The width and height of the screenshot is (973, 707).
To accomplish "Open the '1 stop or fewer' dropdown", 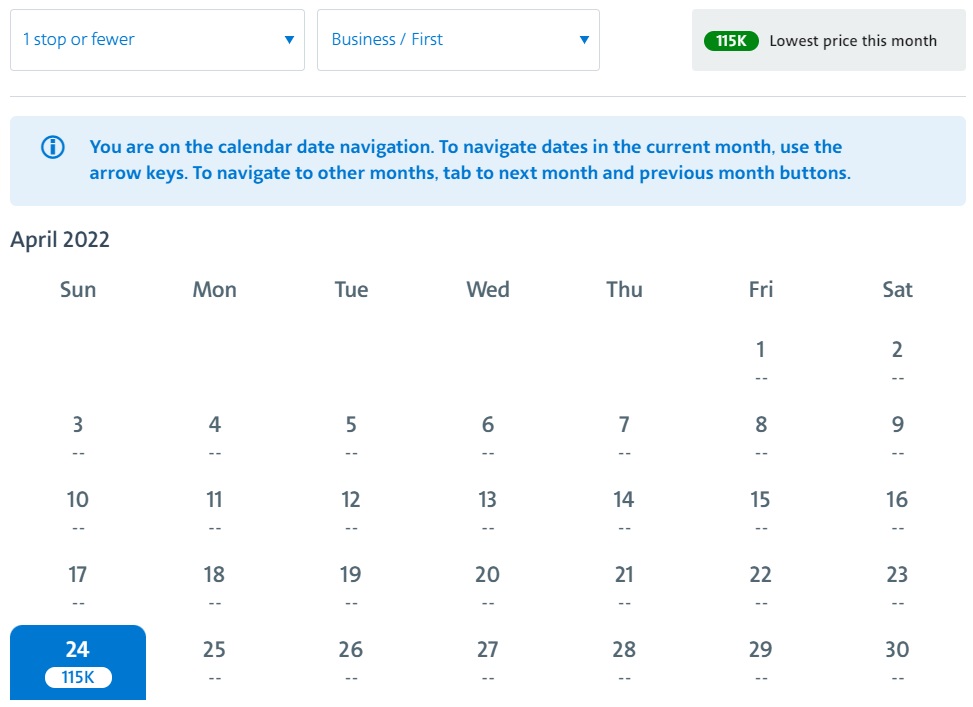I will [157, 40].
